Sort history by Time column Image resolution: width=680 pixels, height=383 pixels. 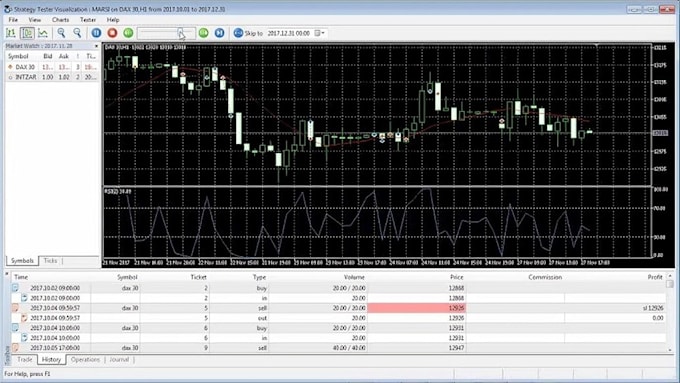tap(21, 277)
